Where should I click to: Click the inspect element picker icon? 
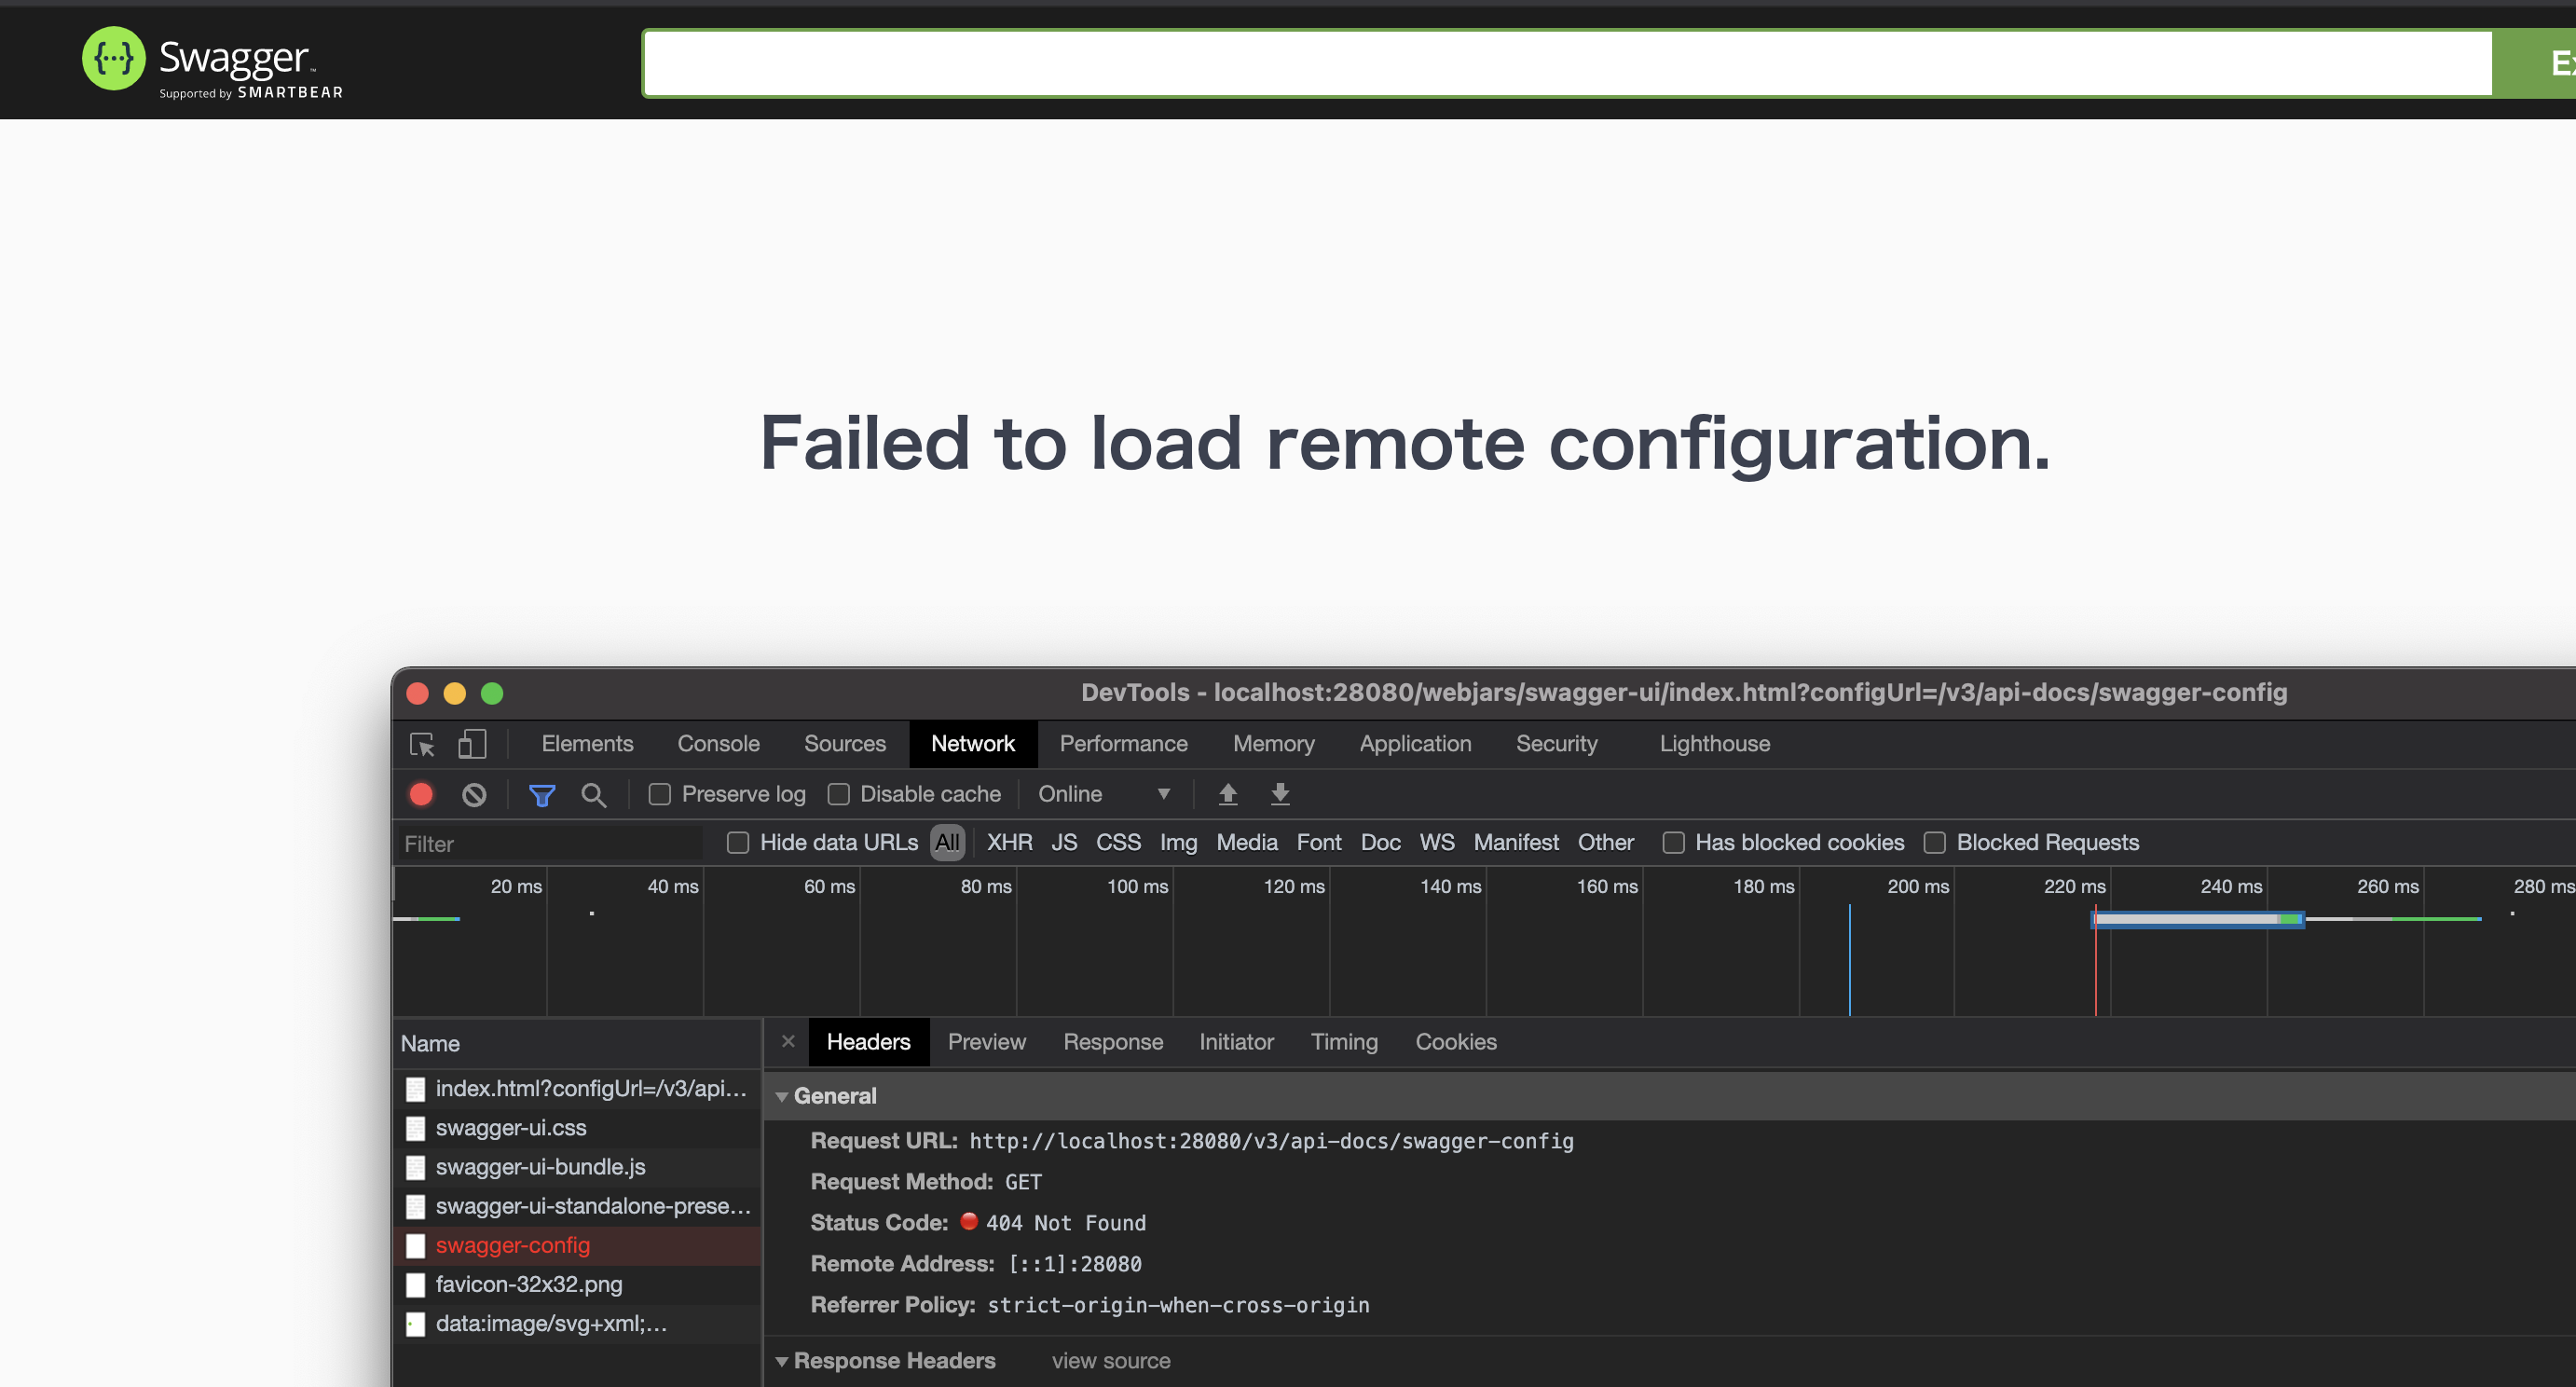point(422,744)
